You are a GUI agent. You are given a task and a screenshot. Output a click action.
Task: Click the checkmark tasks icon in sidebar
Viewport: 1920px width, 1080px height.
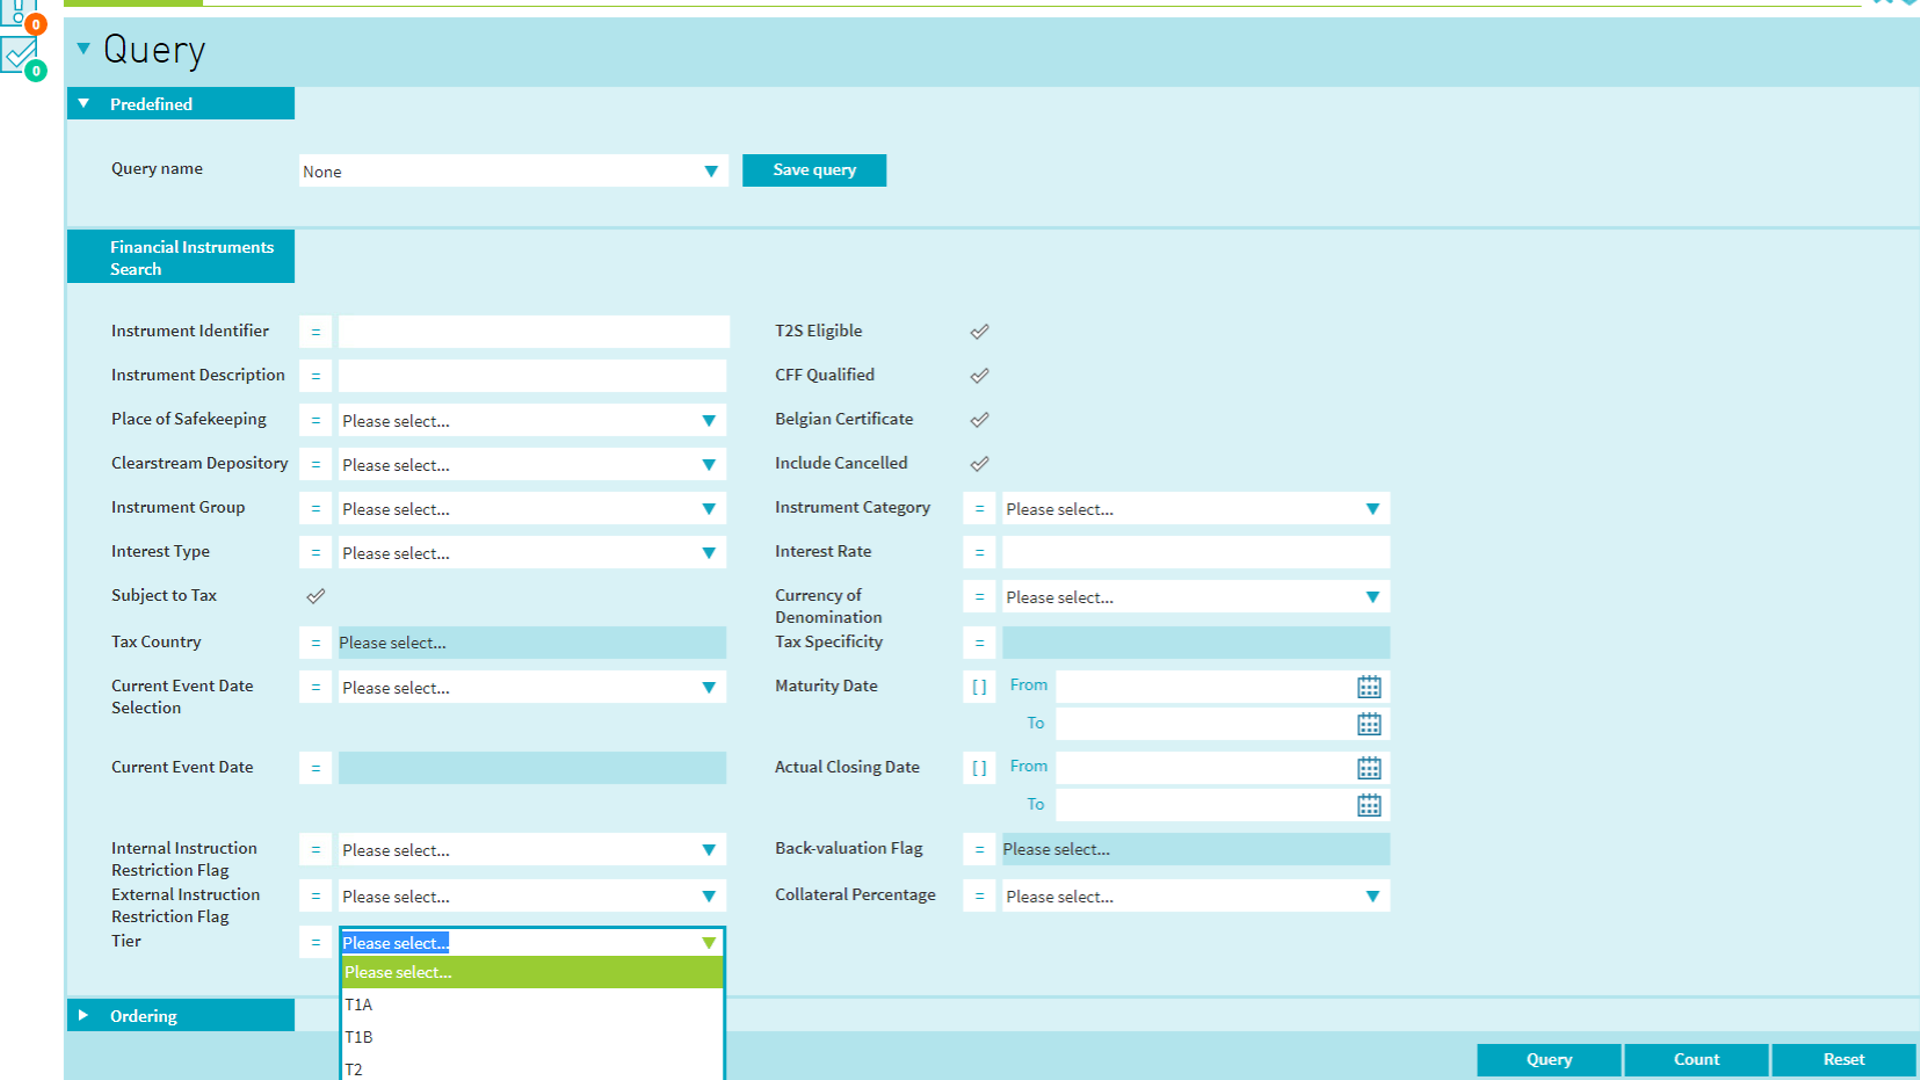[20, 56]
